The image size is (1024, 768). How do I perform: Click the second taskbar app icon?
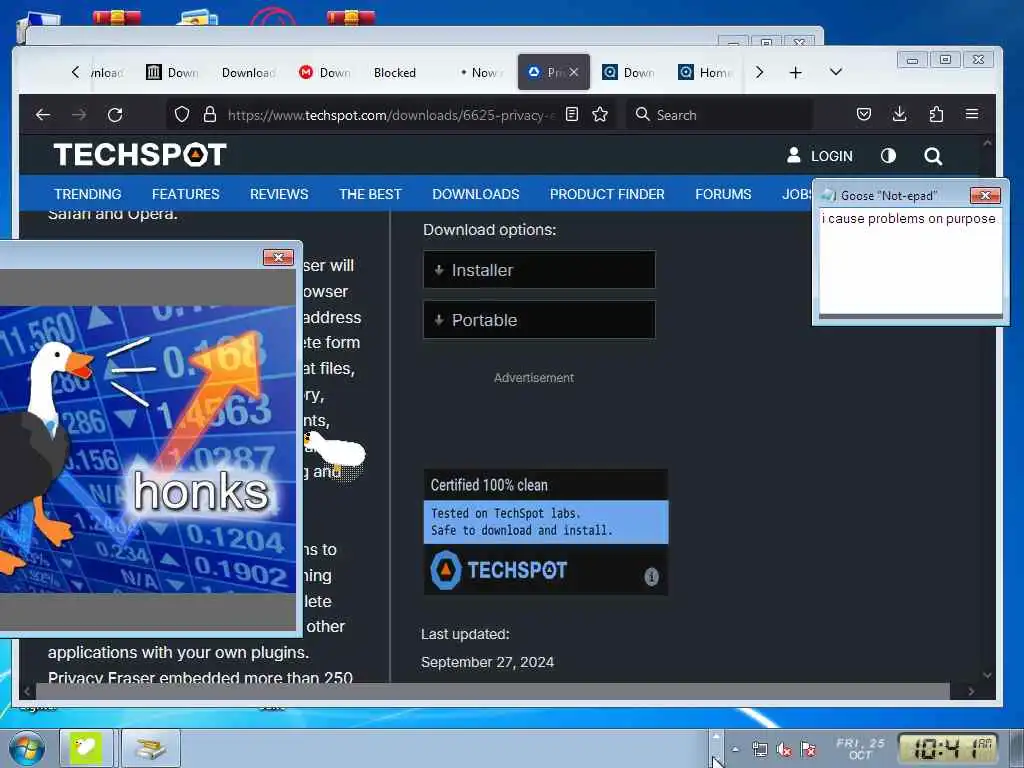click(151, 748)
